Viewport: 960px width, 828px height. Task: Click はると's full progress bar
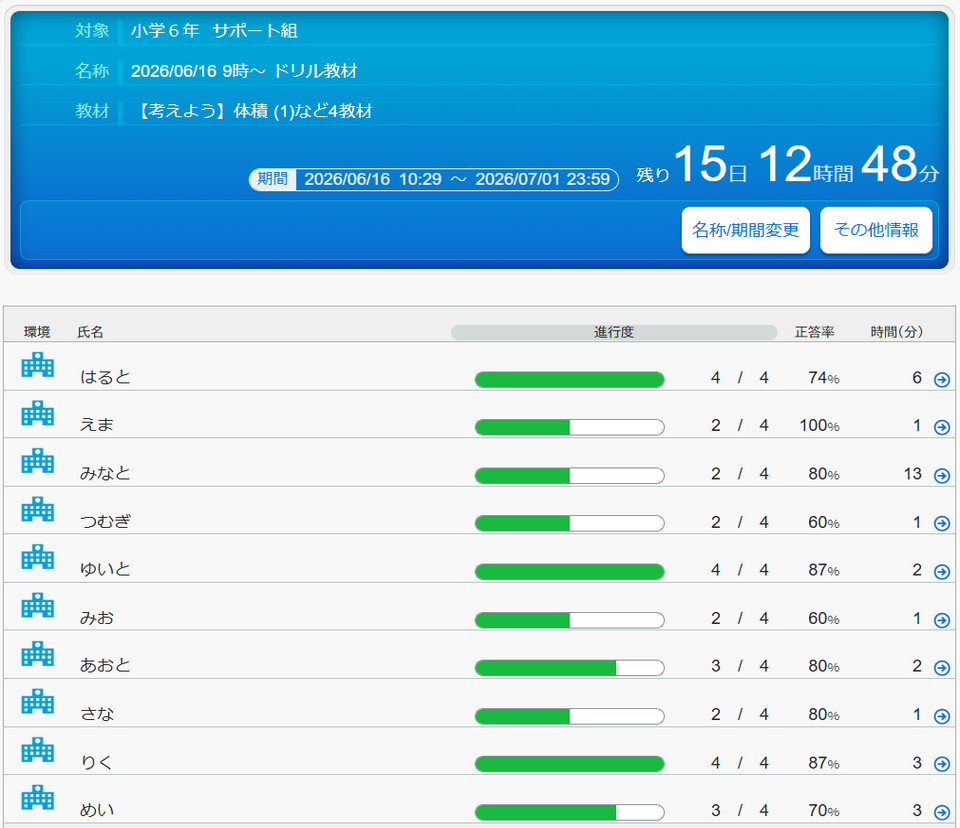click(x=569, y=380)
